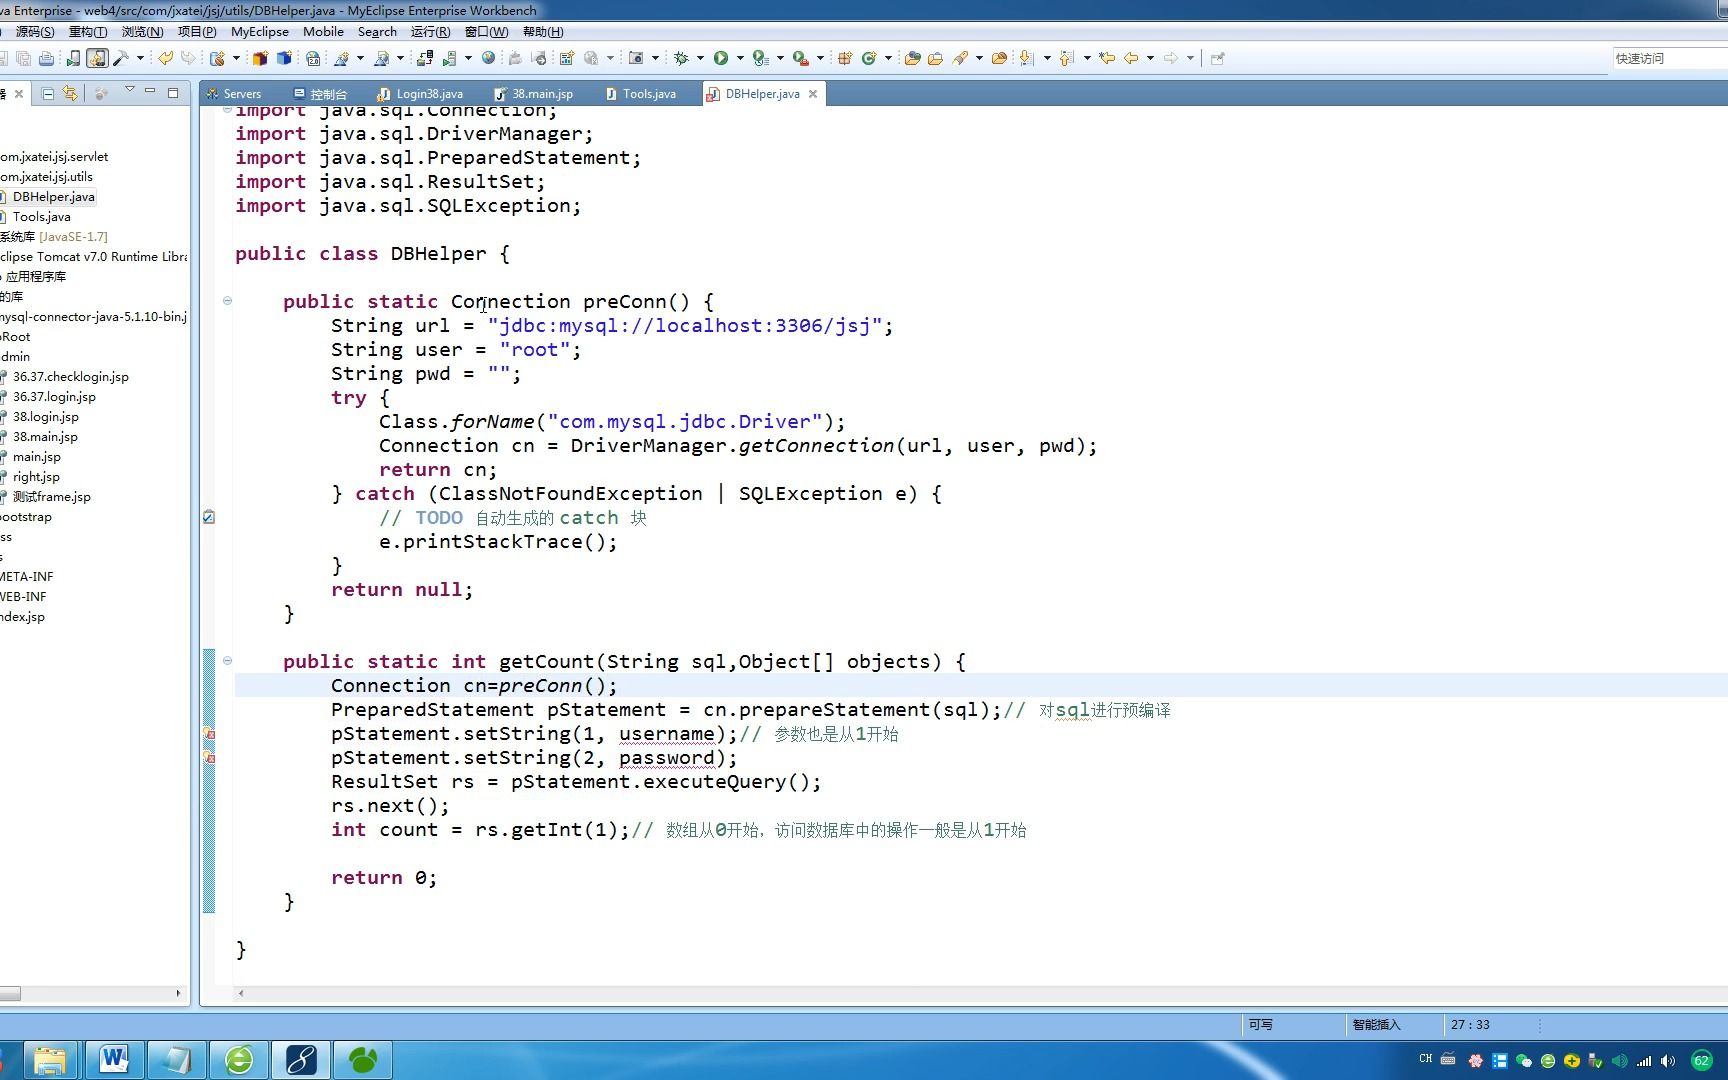Switch to the 控制台 tab
1728x1080 pixels.
[x=320, y=94]
